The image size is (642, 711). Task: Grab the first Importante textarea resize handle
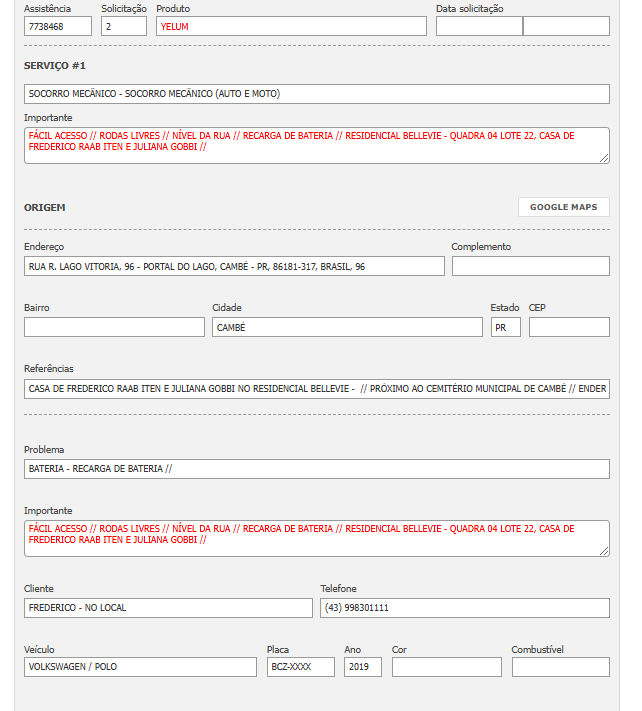point(604,158)
